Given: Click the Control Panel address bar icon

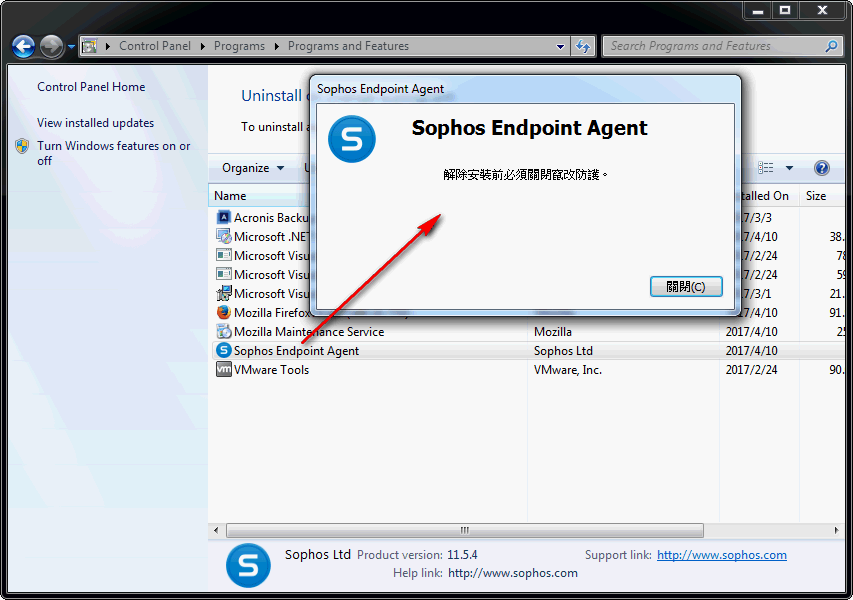Looking at the screenshot, I should click(x=89, y=46).
